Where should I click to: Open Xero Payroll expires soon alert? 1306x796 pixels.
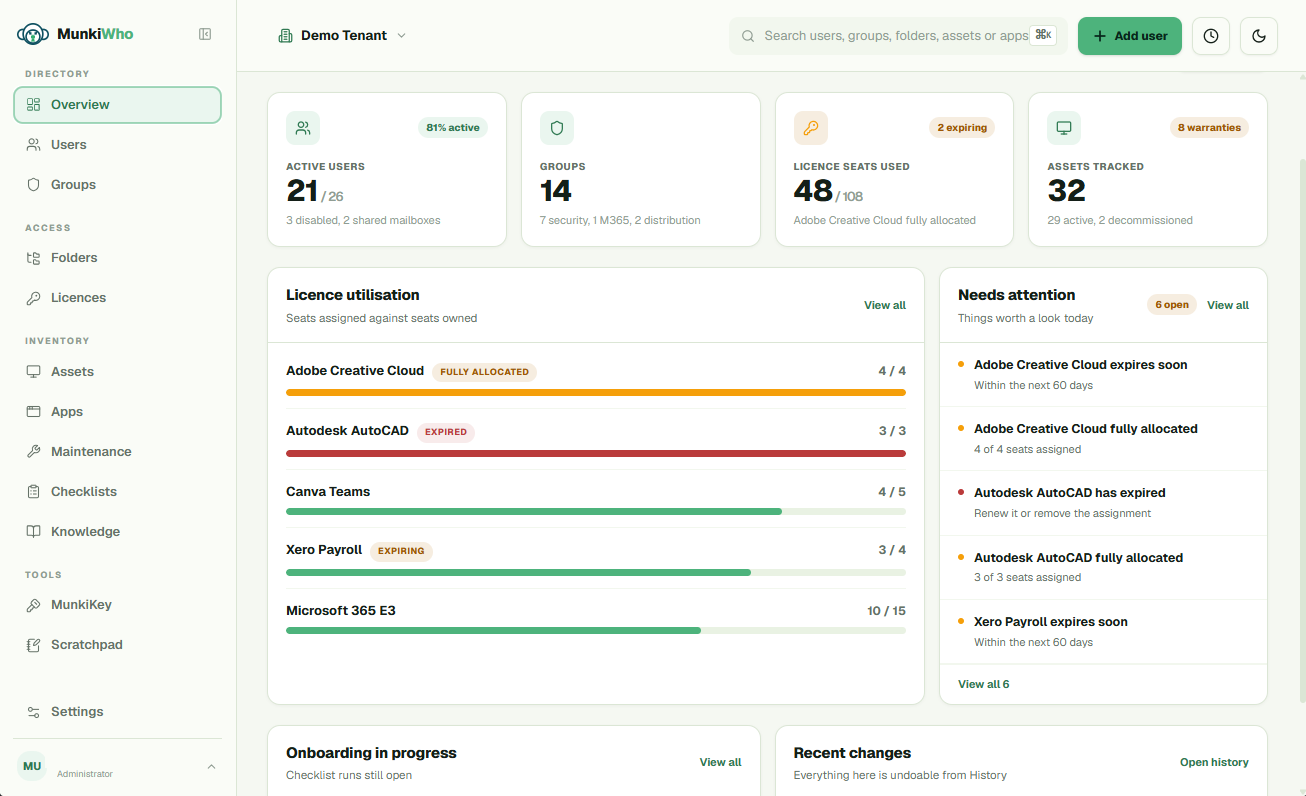click(1103, 632)
